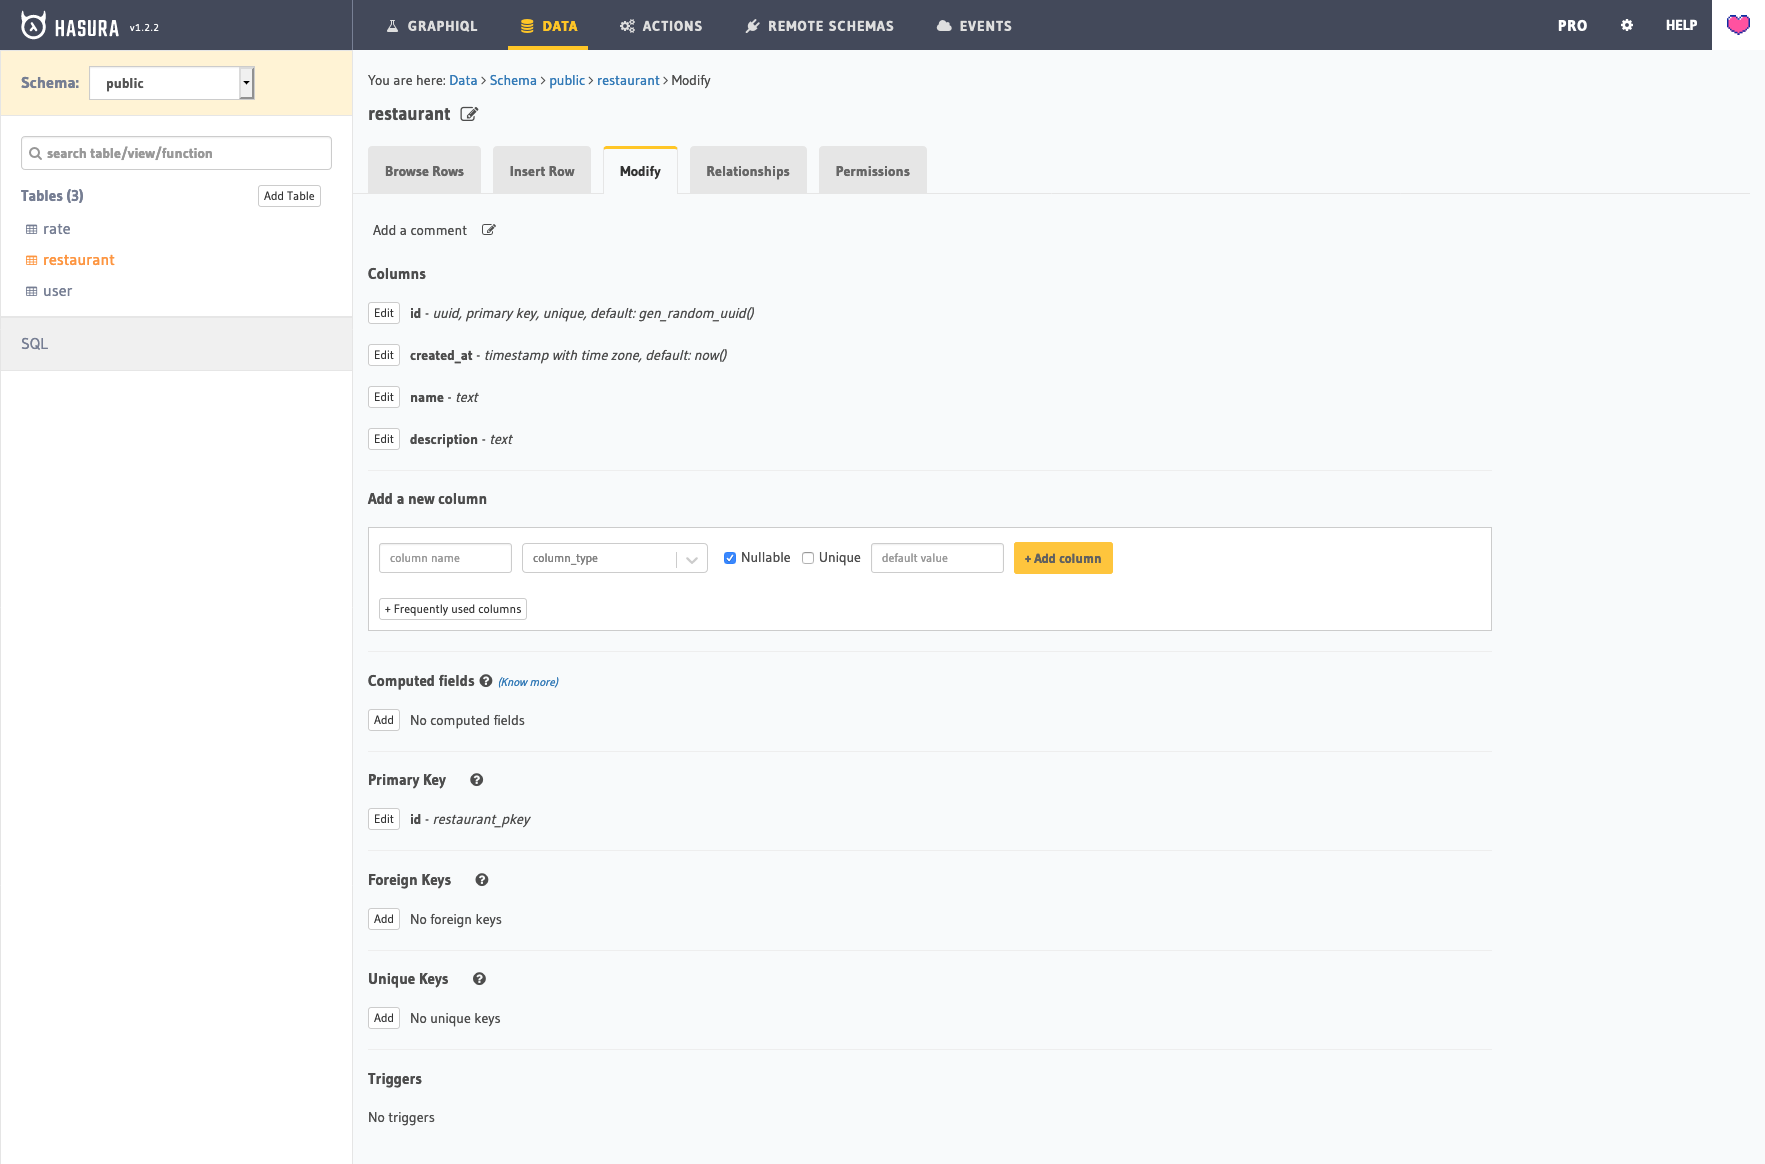This screenshot has width=1765, height=1164.
Task: Select restaurant table in sidebar
Action: [x=79, y=260]
